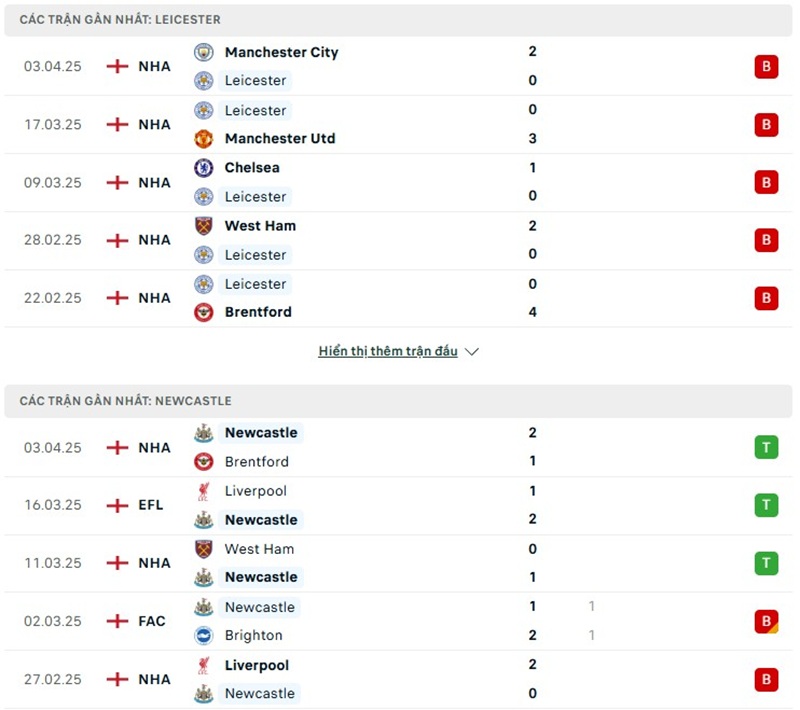Click the B badge with orange corner for Brighton
The image size is (800, 710).
pos(766,621)
